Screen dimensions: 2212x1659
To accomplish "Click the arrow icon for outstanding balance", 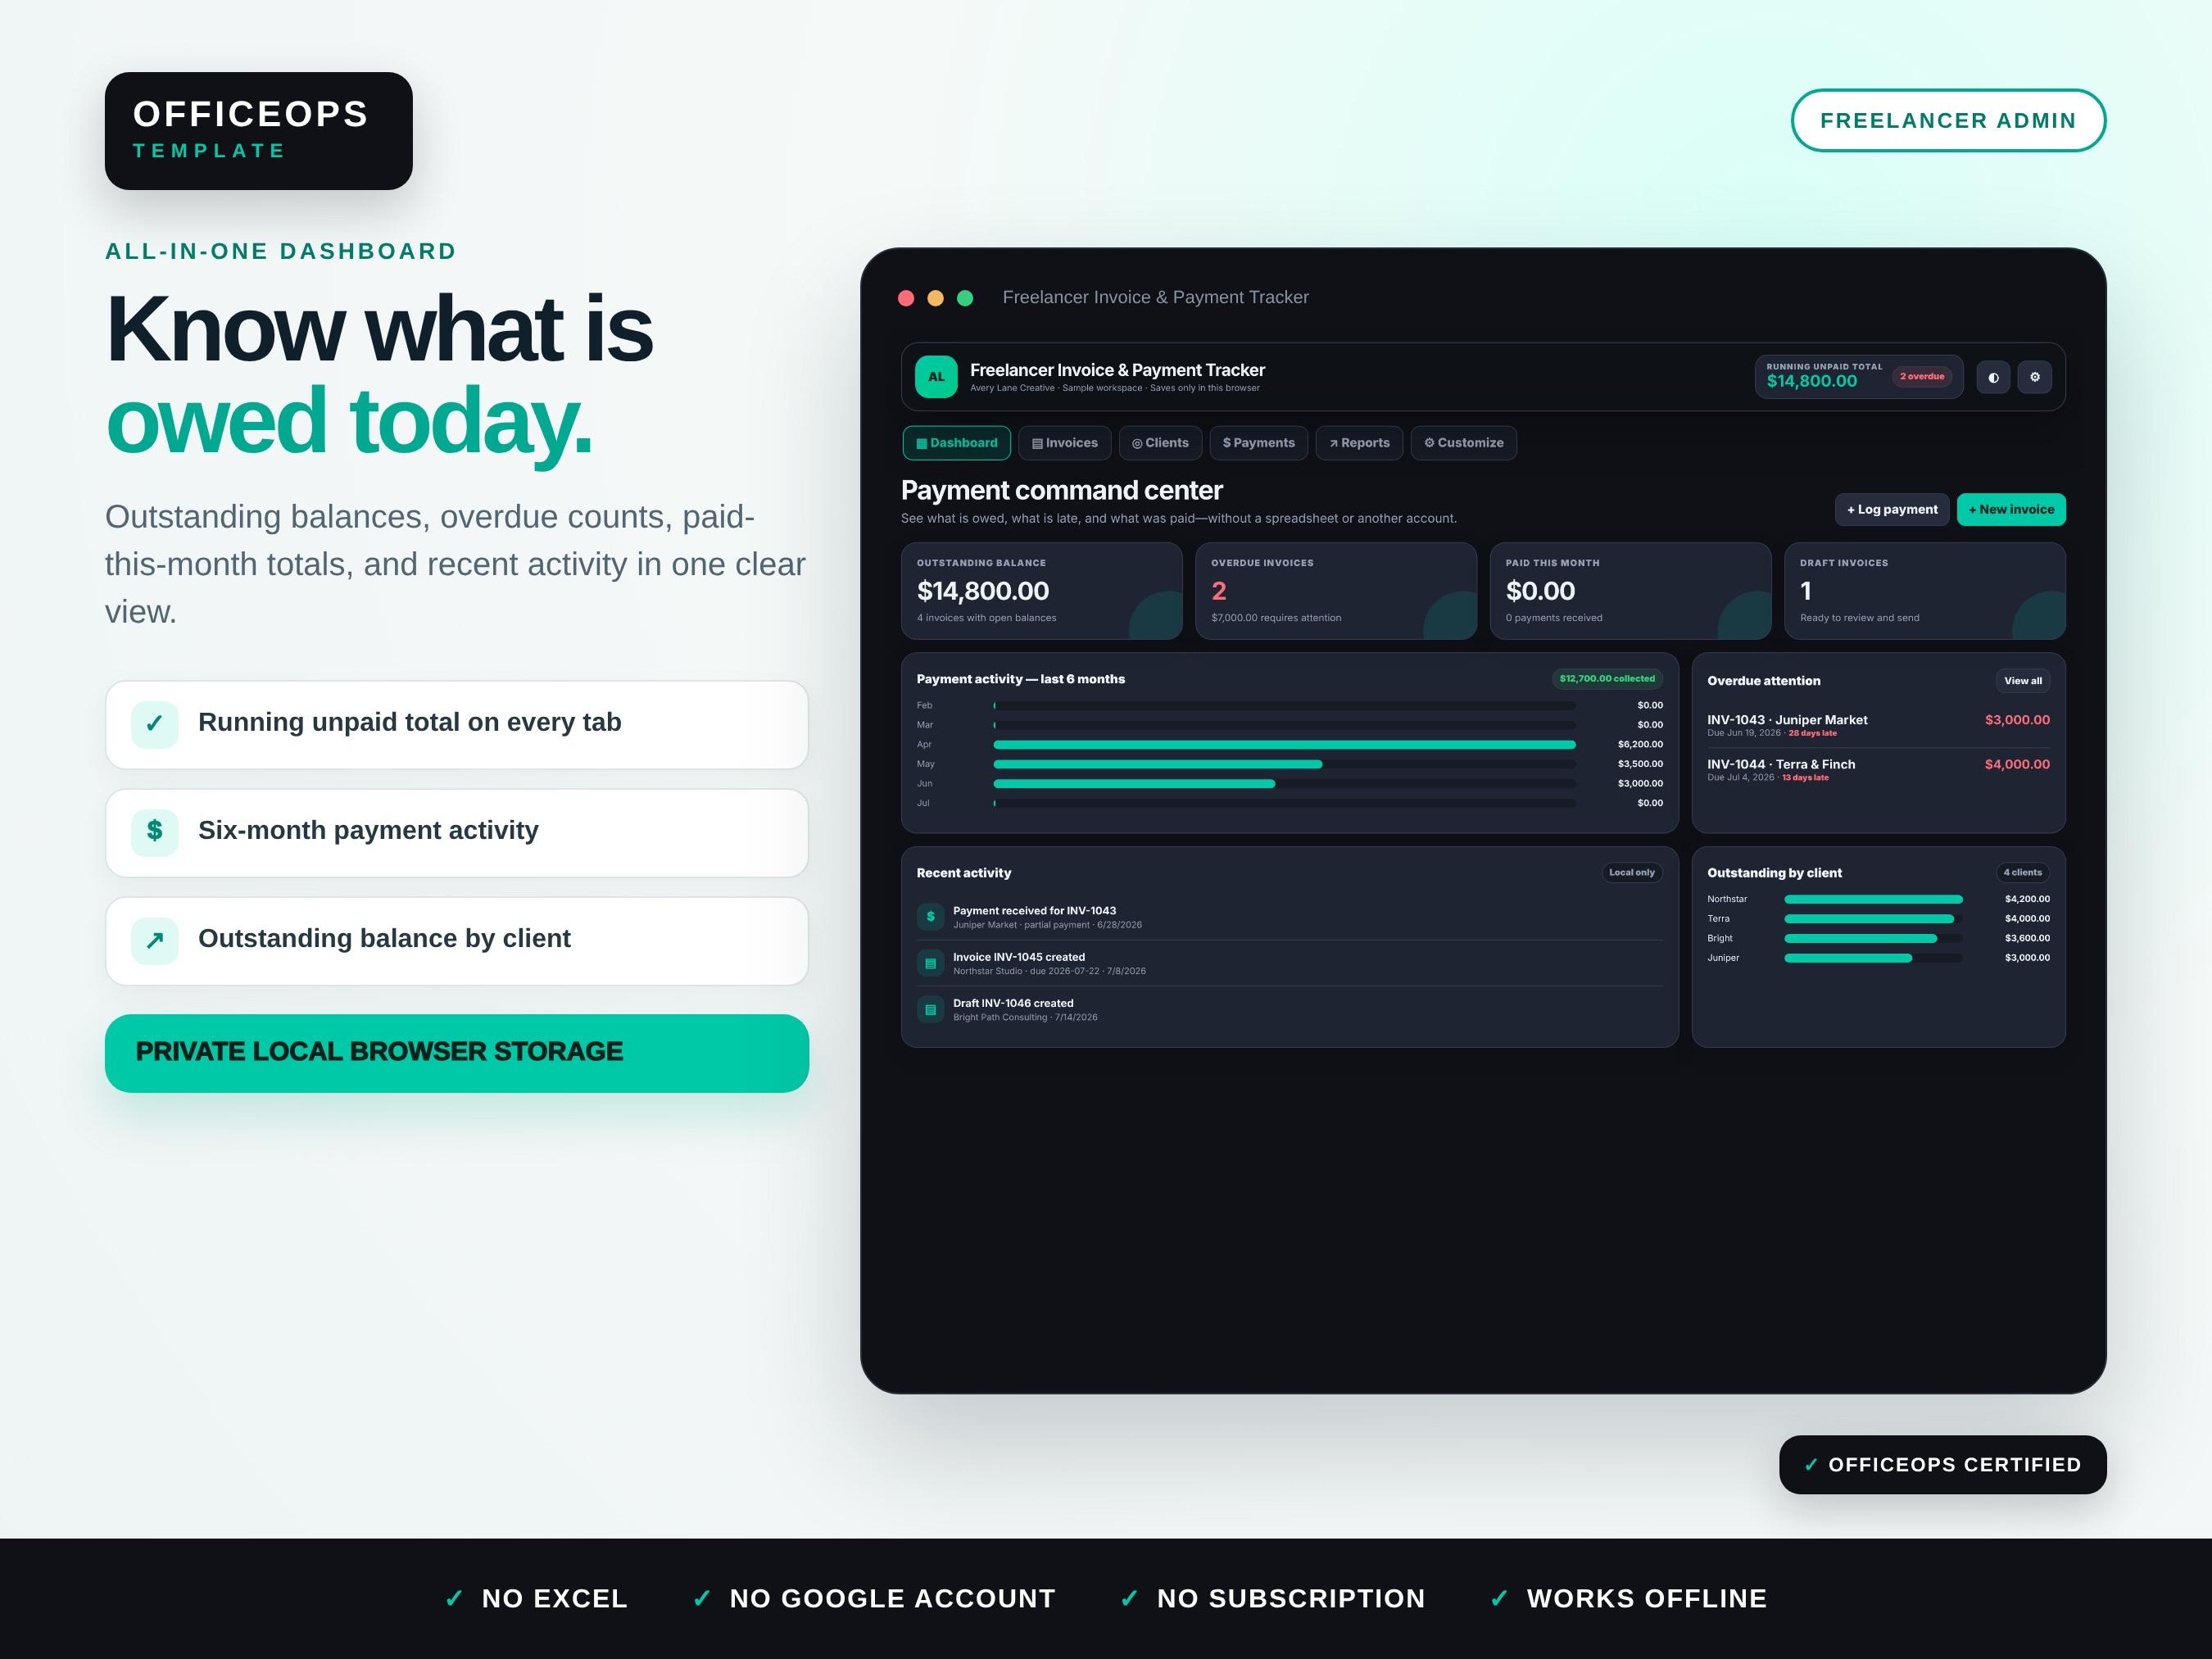I will (x=155, y=940).
